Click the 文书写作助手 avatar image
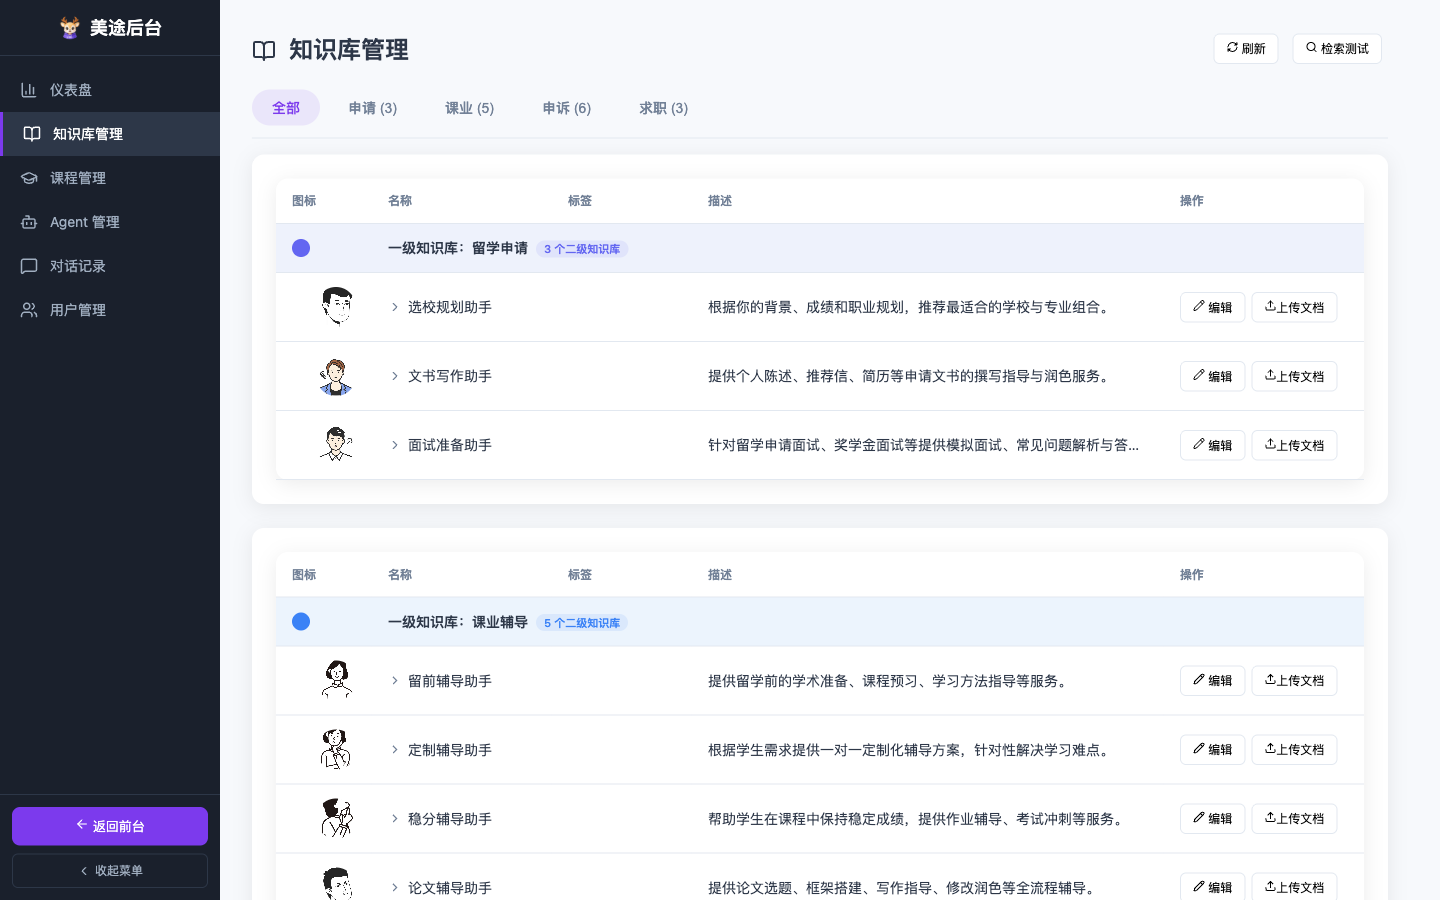 [x=336, y=376]
